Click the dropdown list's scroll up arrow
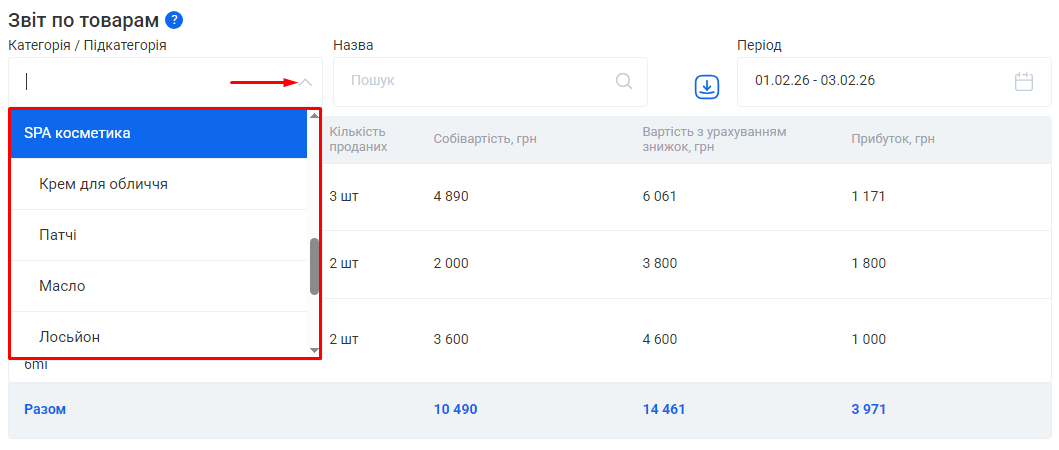The height and width of the screenshot is (450, 1059). [x=314, y=116]
